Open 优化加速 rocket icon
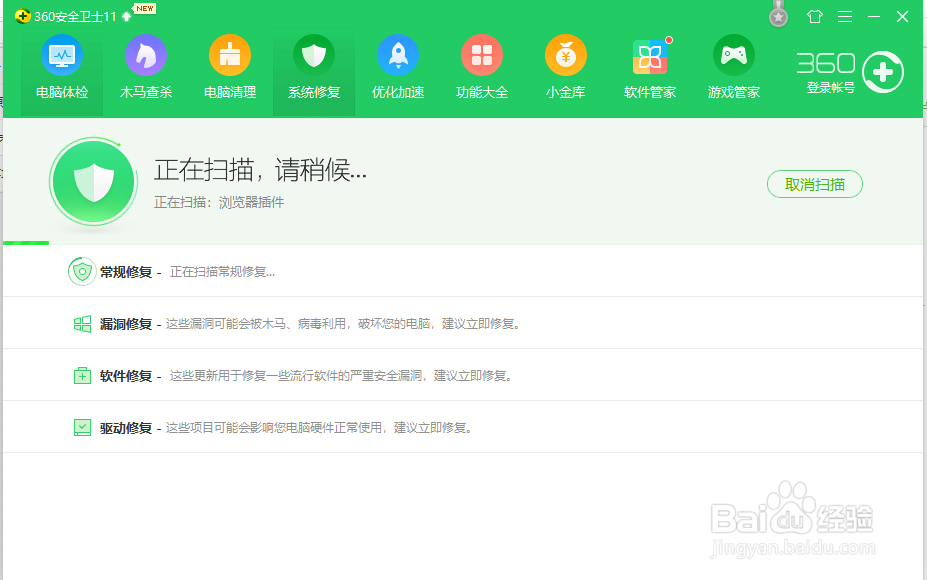Viewport: 927px width, 580px height. 398,55
